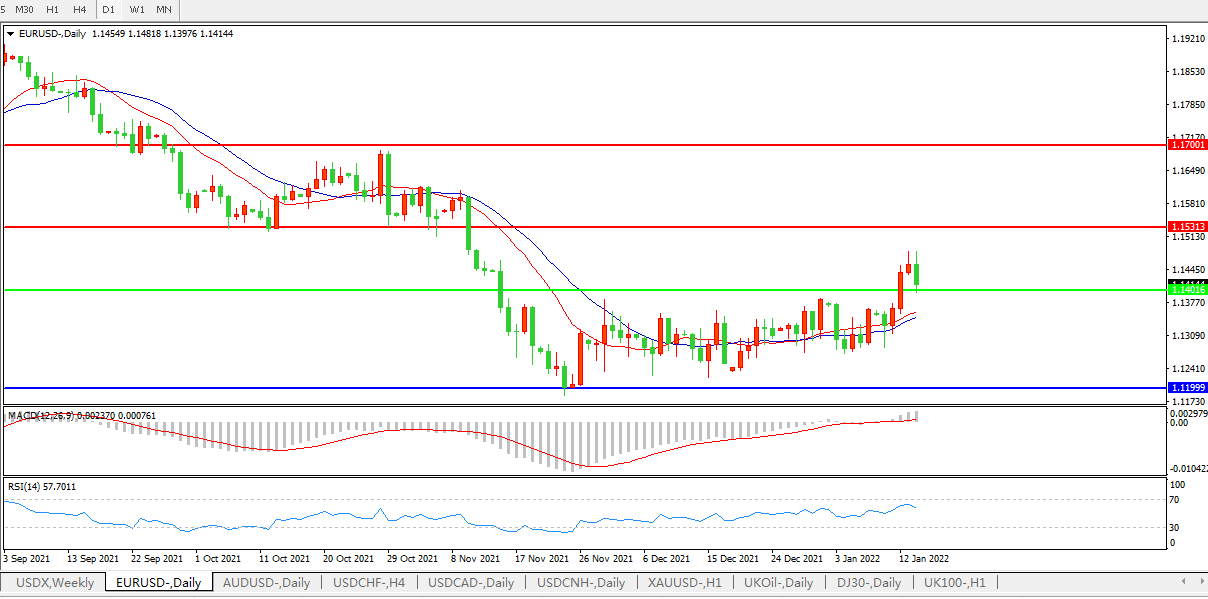Toggle the W1 weekly timeframe
Image resolution: width=1208 pixels, height=599 pixels.
pyautogui.click(x=137, y=9)
